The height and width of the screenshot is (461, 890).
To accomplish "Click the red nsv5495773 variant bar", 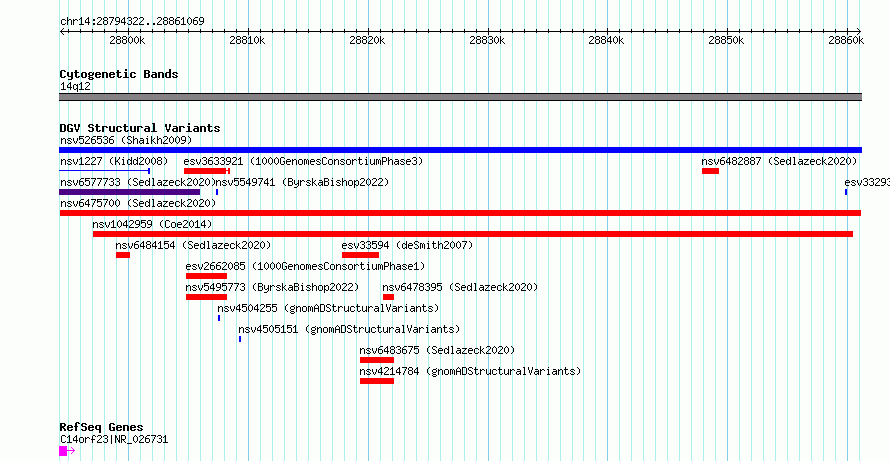I will 207,297.
